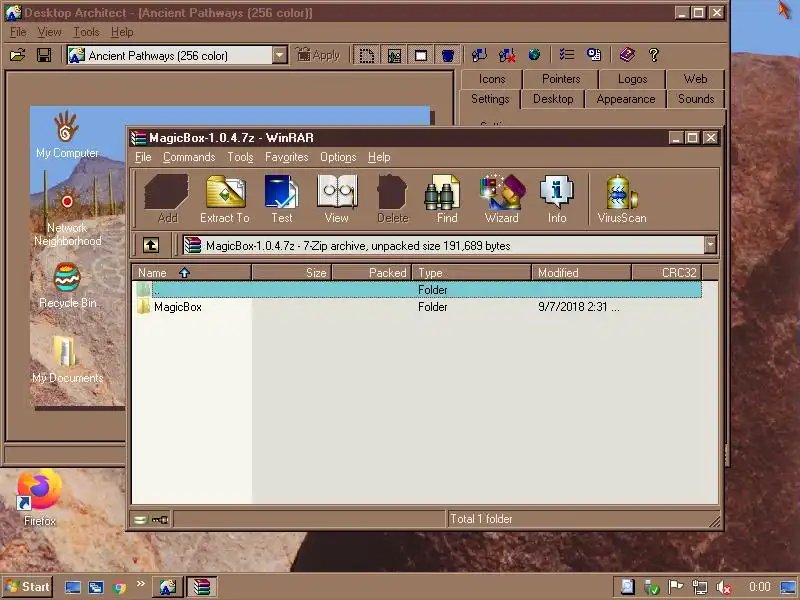Sort by Modified column header
The height and width of the screenshot is (600, 800).
click(x=581, y=272)
